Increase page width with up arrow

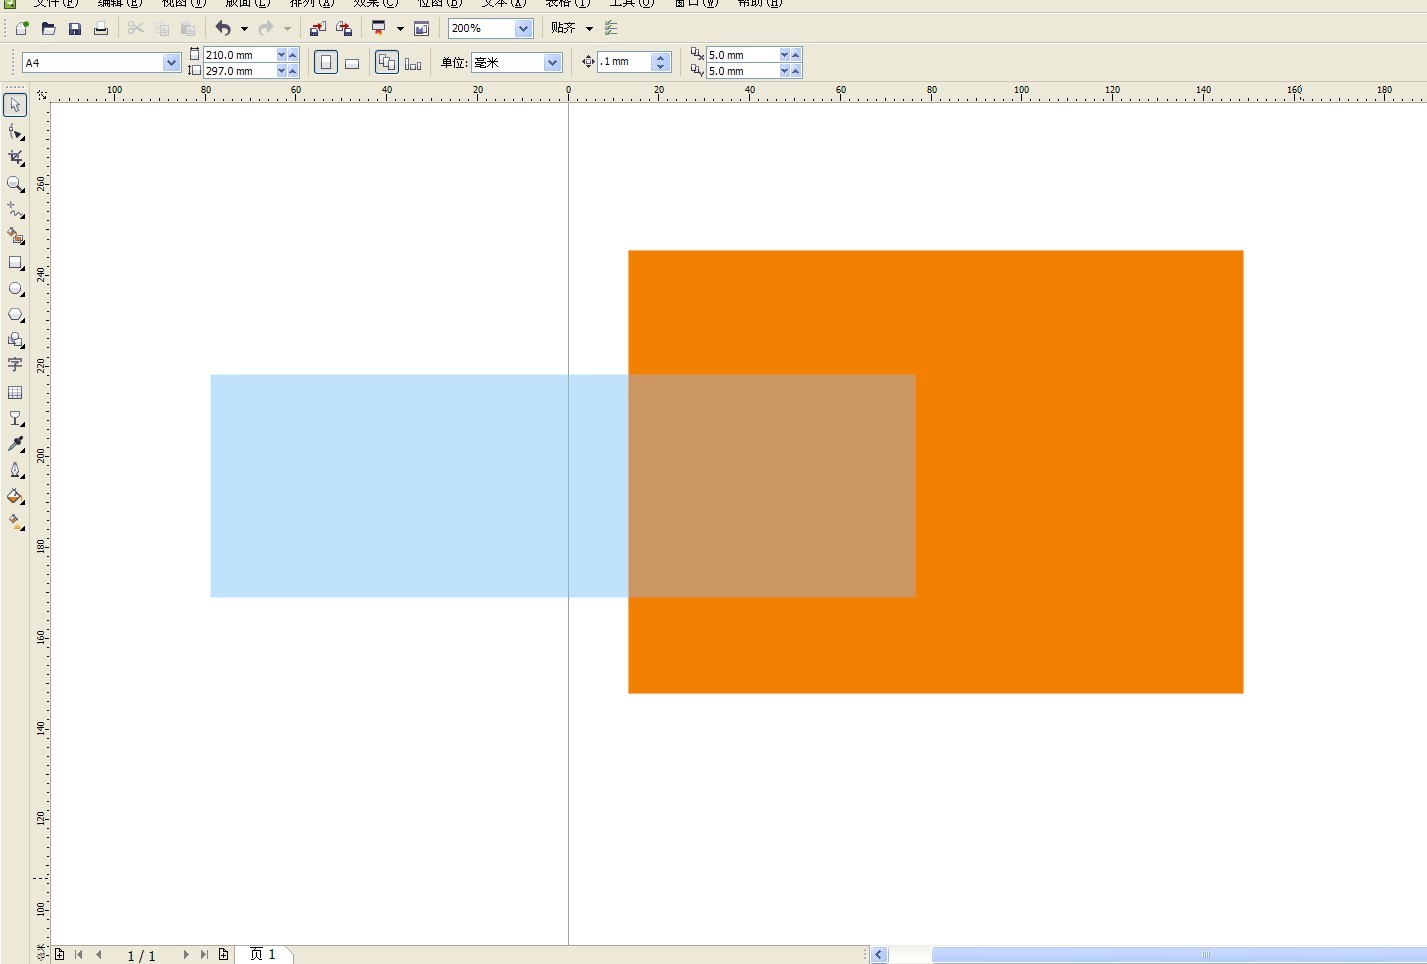(x=293, y=55)
